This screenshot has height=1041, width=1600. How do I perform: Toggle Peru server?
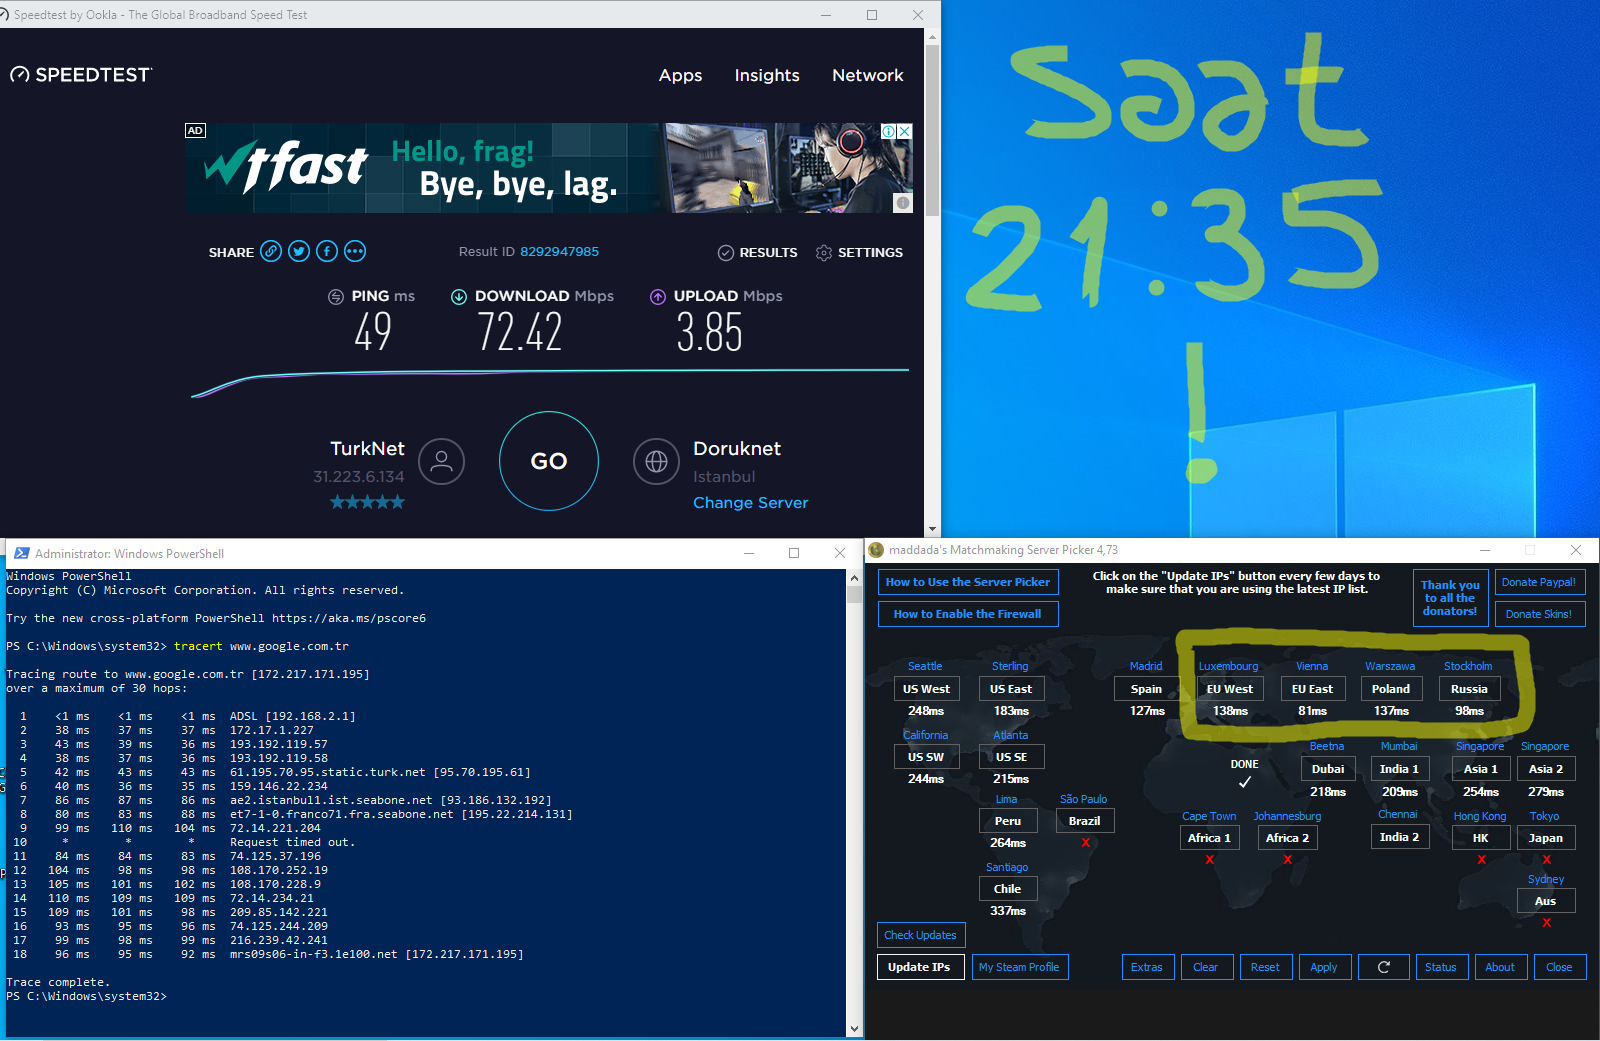click(x=1008, y=821)
